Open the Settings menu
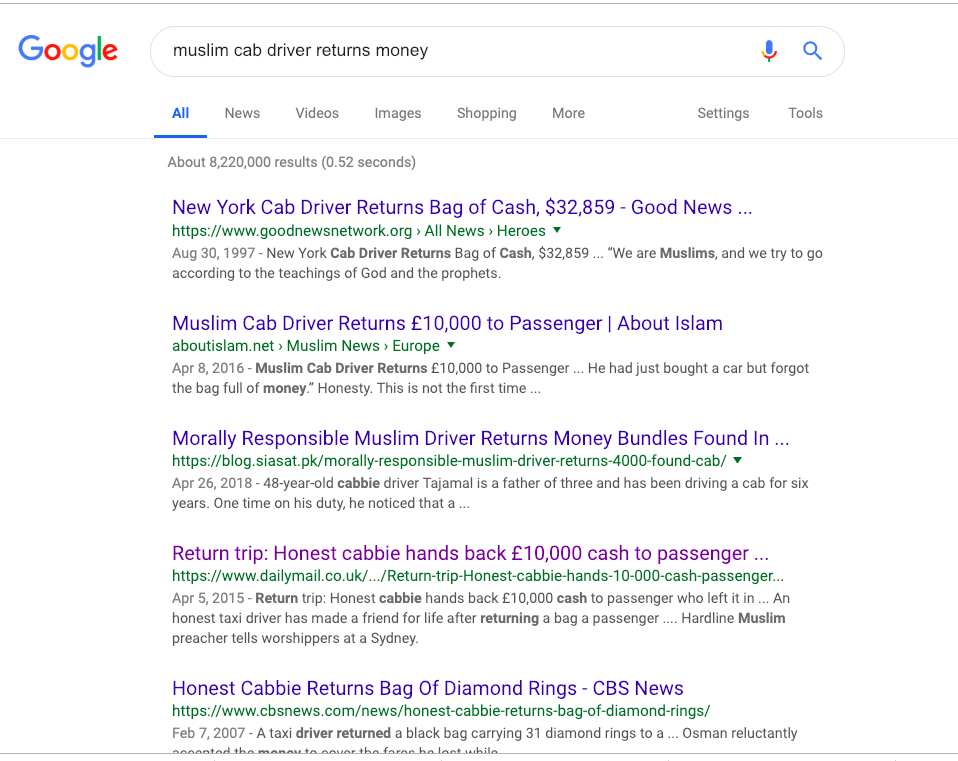 pos(723,113)
